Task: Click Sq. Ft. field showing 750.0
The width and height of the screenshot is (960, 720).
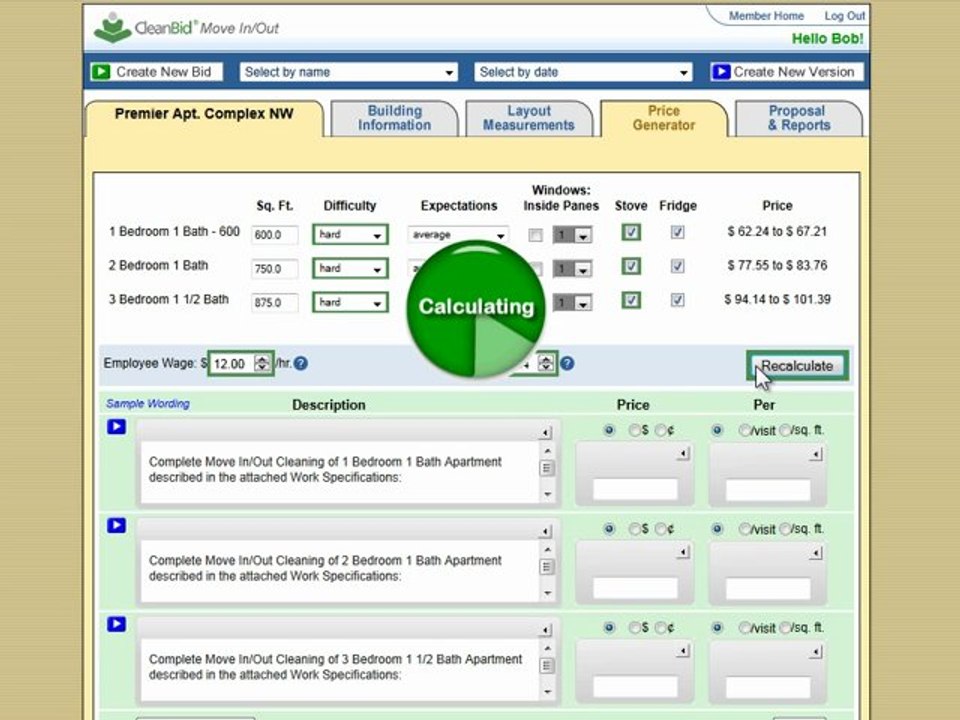Action: [275, 269]
